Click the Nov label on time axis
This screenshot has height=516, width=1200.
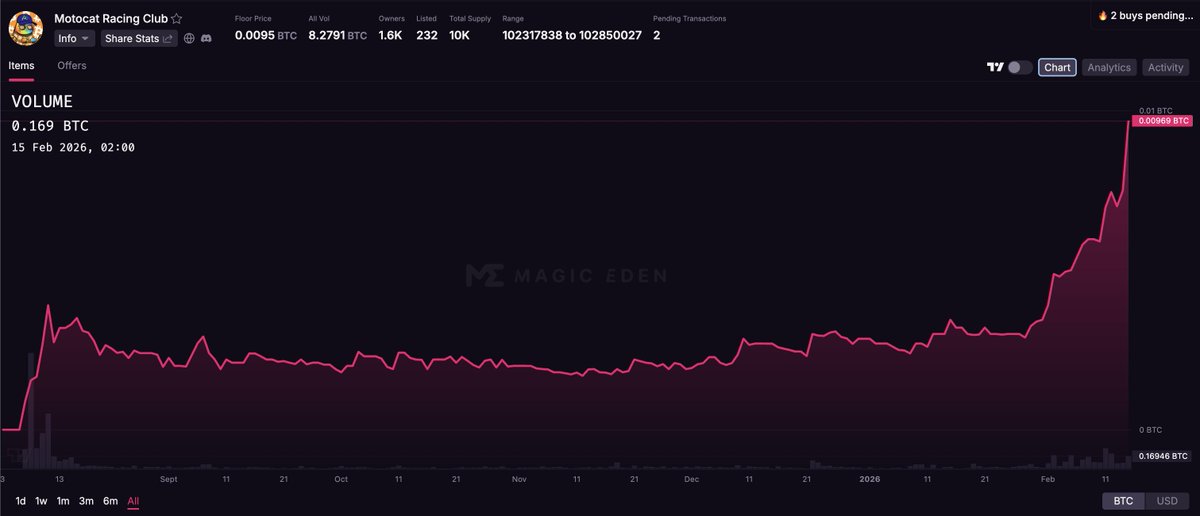coord(519,480)
